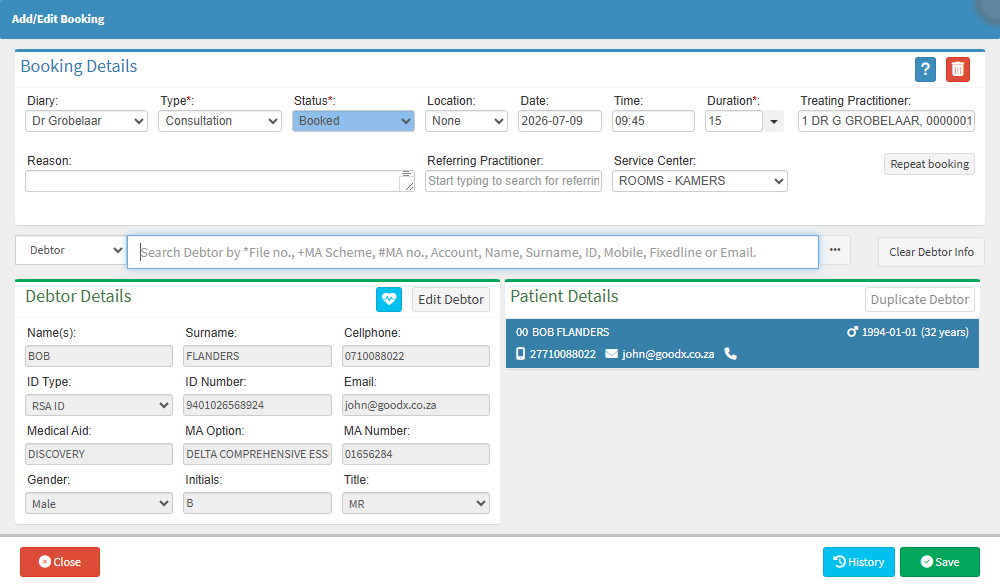Image resolution: width=1000 pixels, height=587 pixels.
Task: Click the Reason textarea resize handle
Action: pos(408,185)
